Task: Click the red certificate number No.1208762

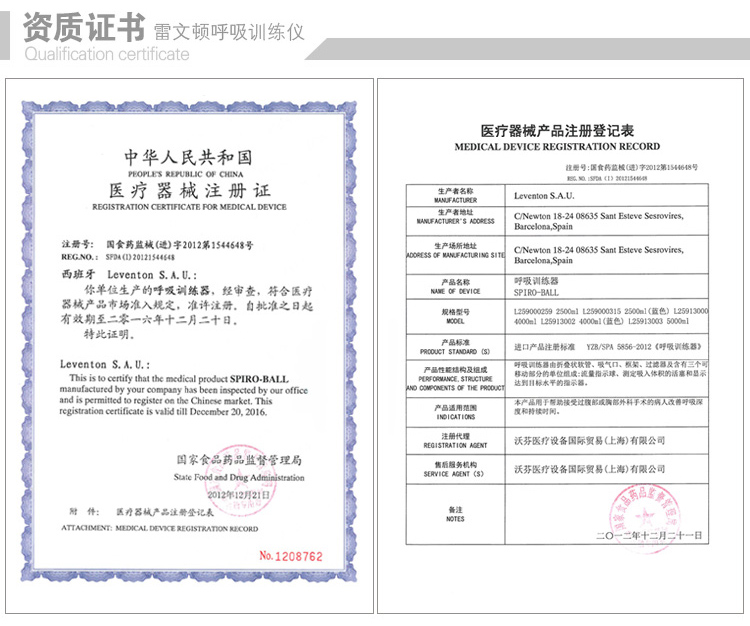Action: pyautogui.click(x=291, y=555)
